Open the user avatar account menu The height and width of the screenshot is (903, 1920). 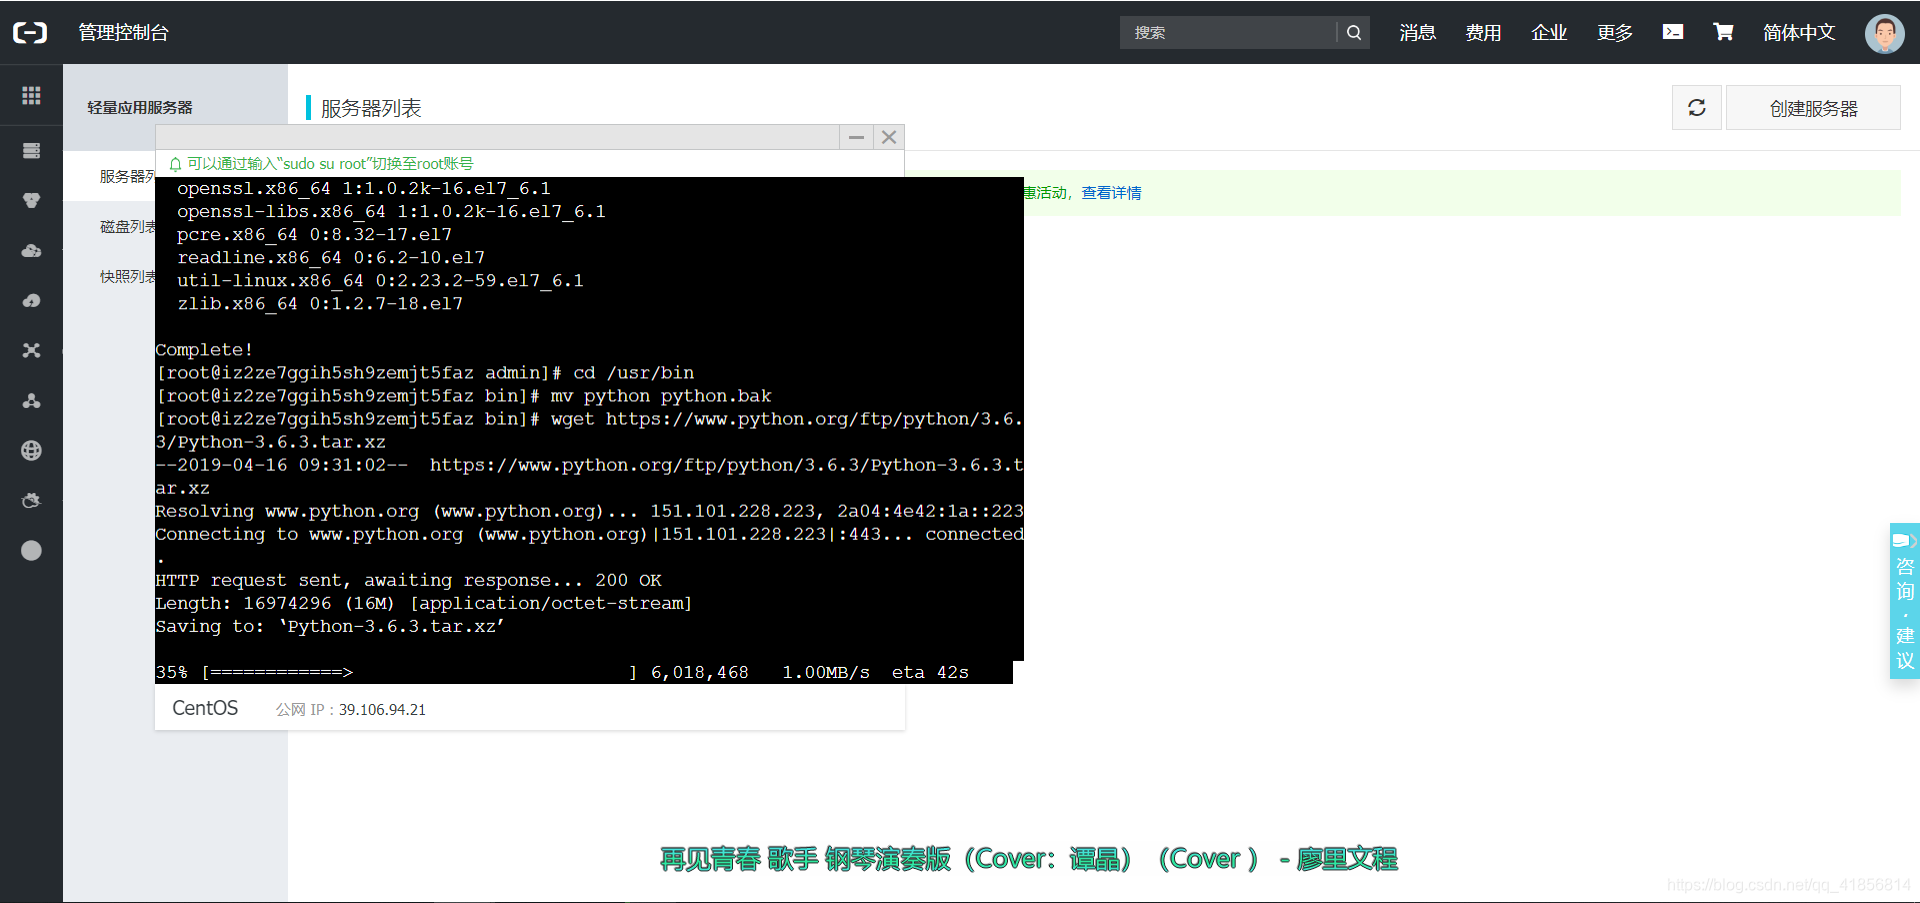pos(1884,33)
